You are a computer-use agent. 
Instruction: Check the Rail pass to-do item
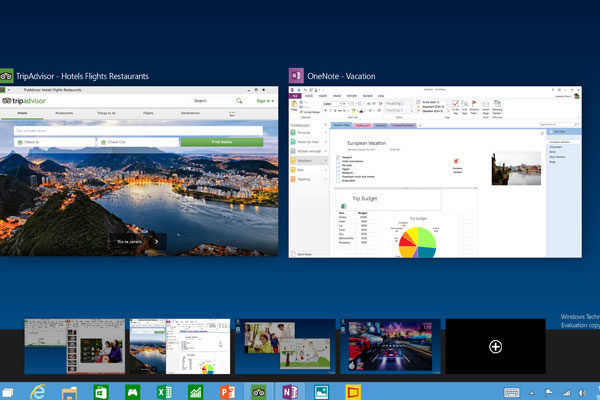click(338, 165)
